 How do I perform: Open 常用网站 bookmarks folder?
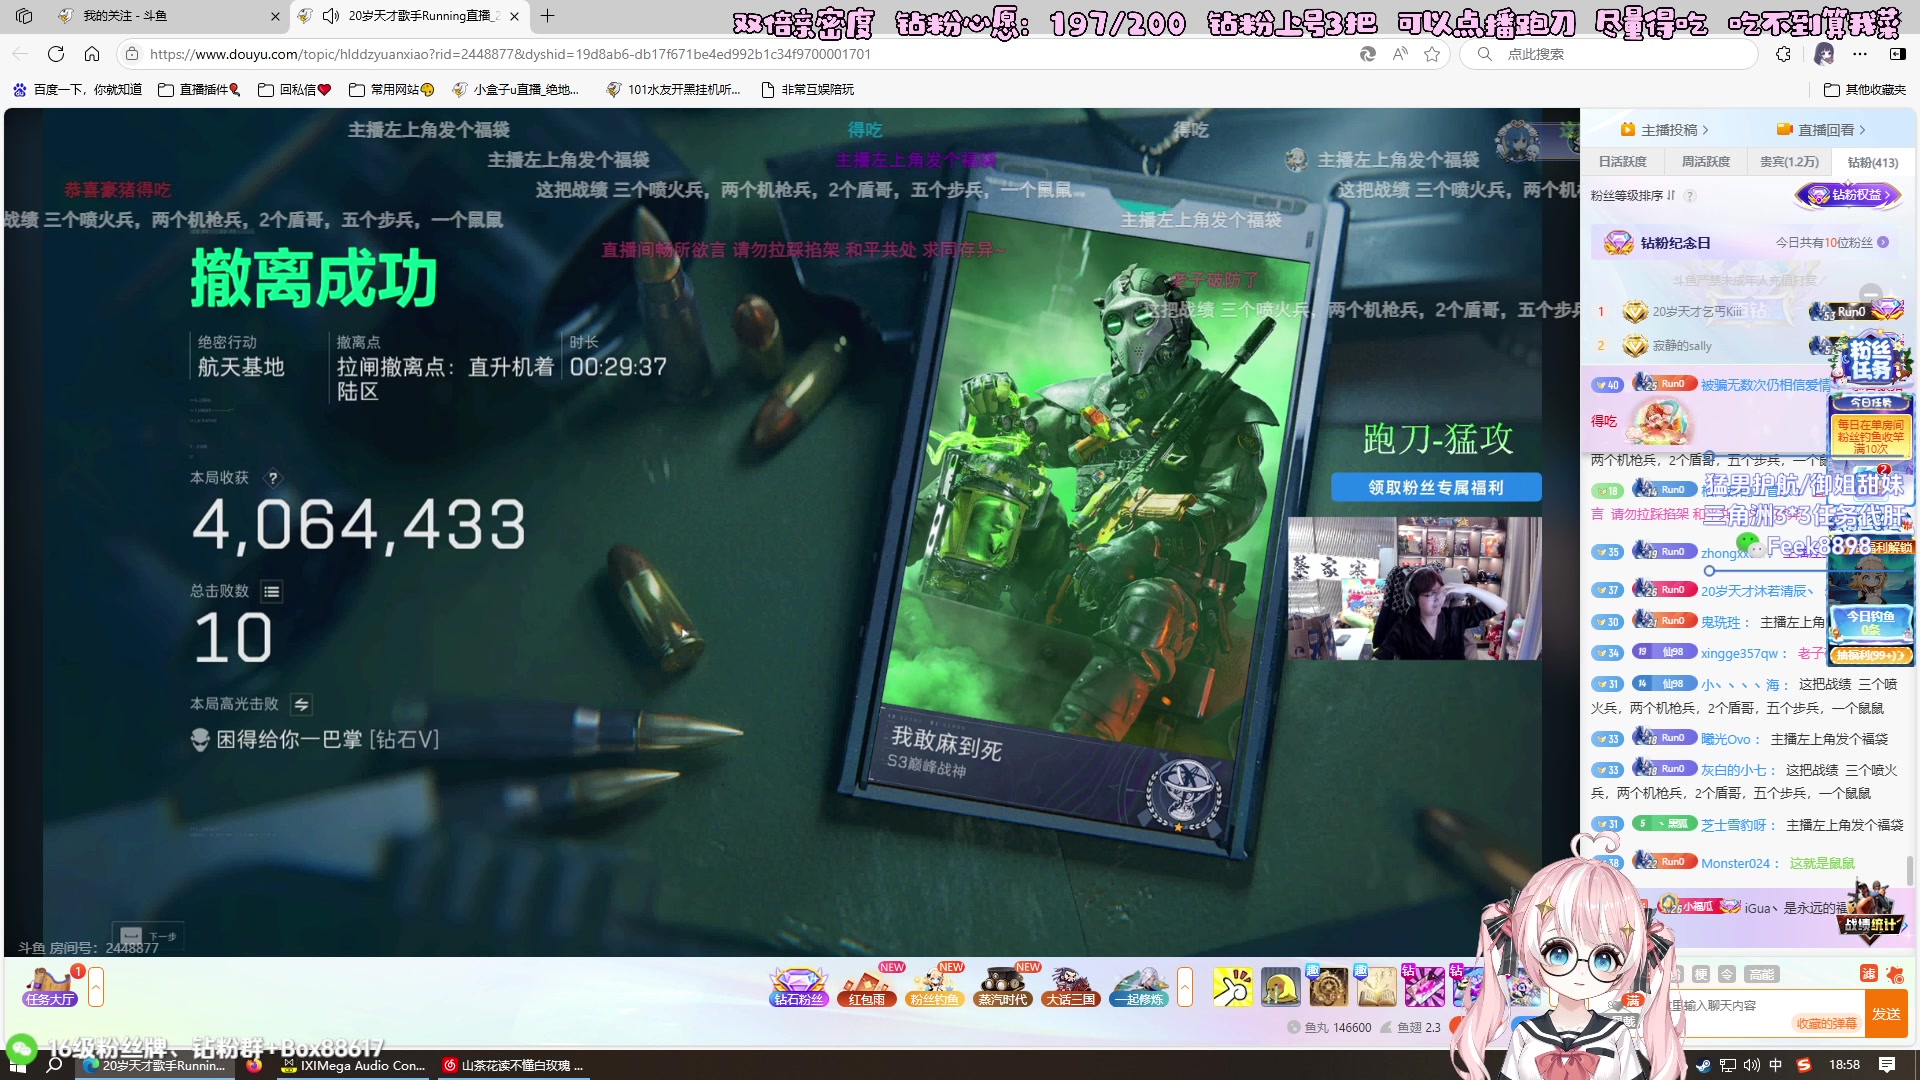point(392,90)
